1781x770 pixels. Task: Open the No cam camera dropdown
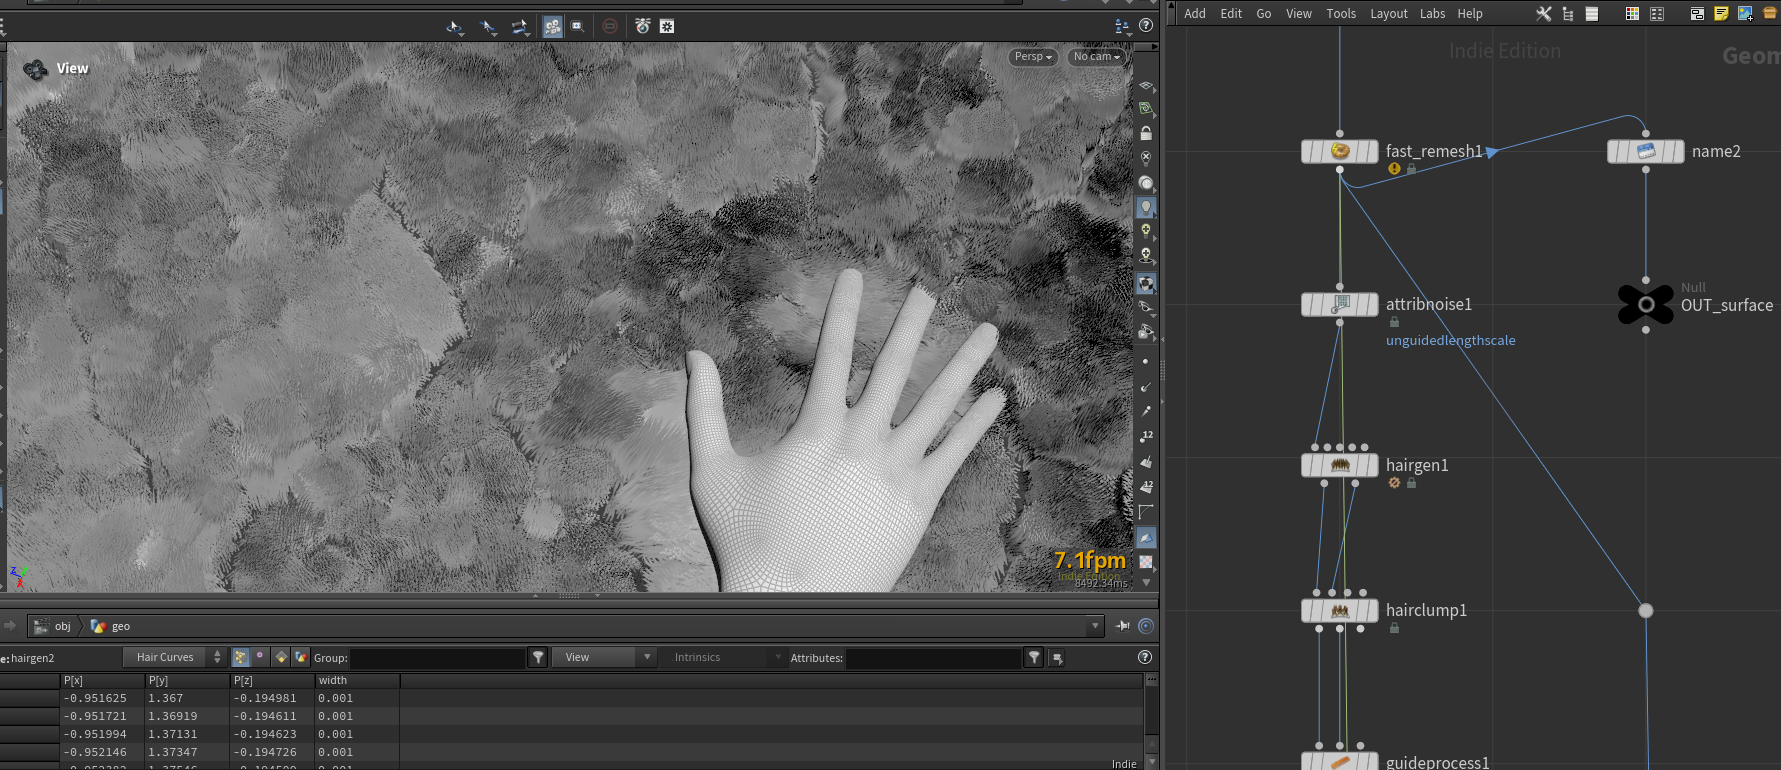point(1096,57)
